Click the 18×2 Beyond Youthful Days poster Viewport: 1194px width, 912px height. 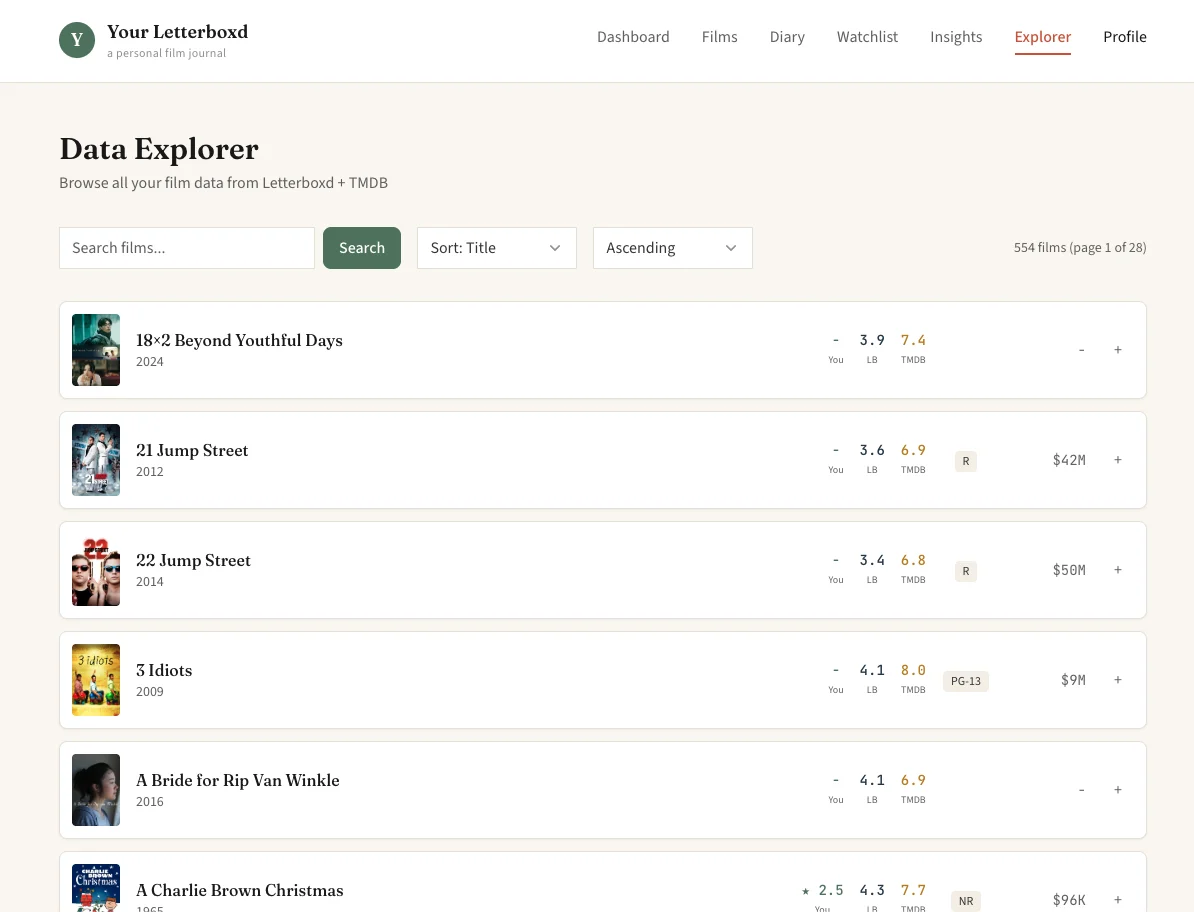96,350
